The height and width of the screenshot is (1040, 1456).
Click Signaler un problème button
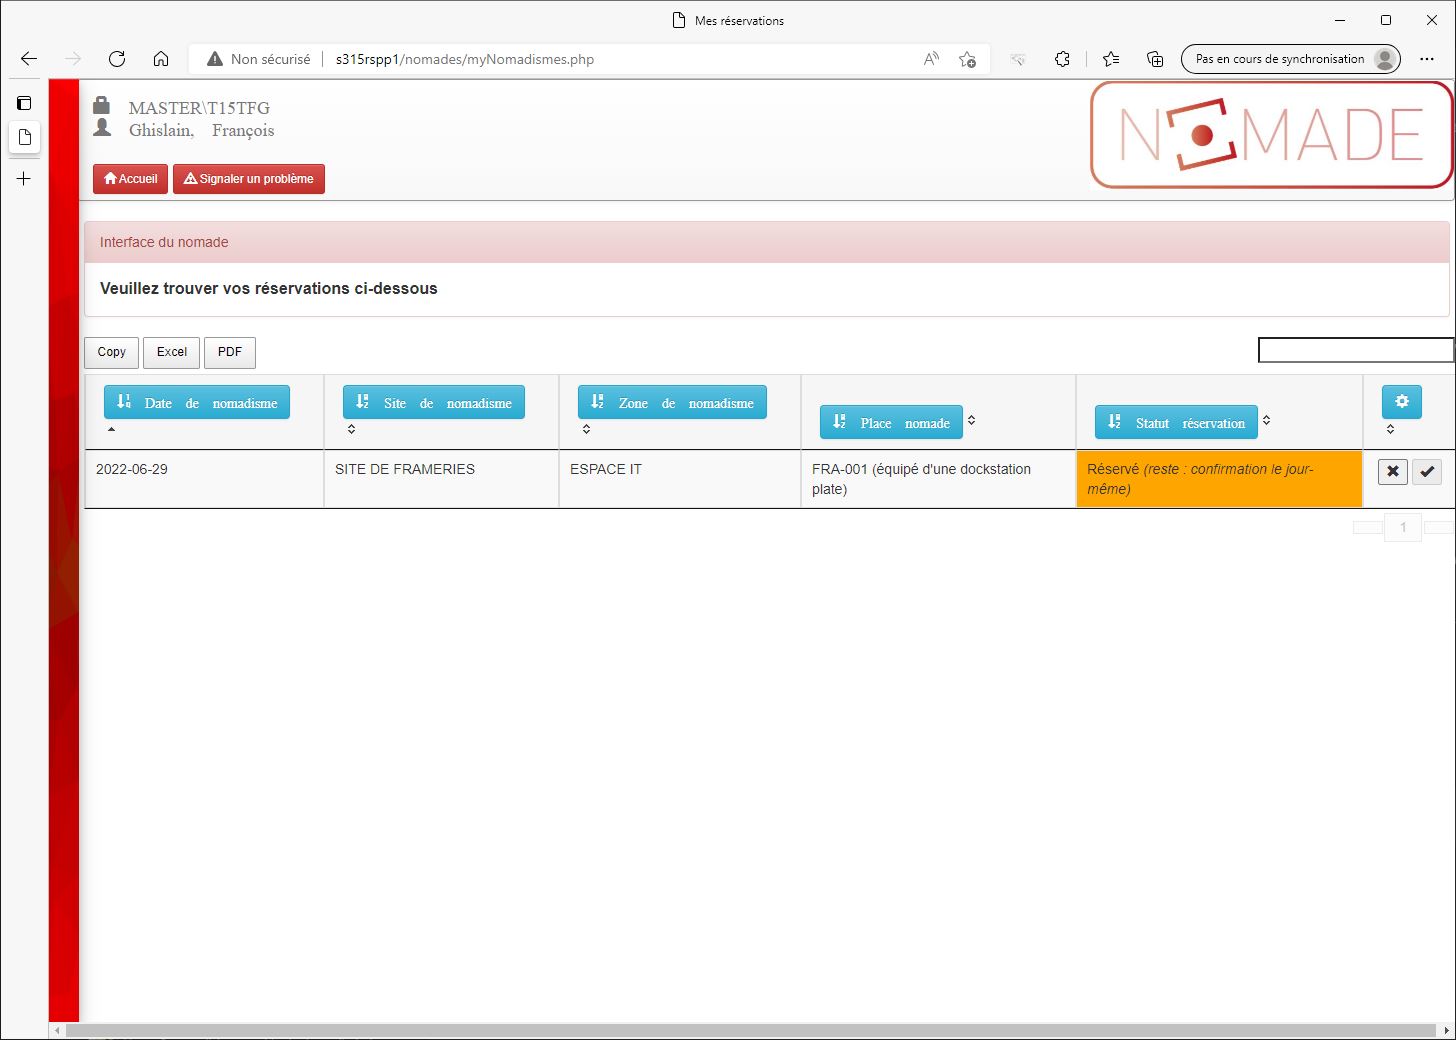249,179
